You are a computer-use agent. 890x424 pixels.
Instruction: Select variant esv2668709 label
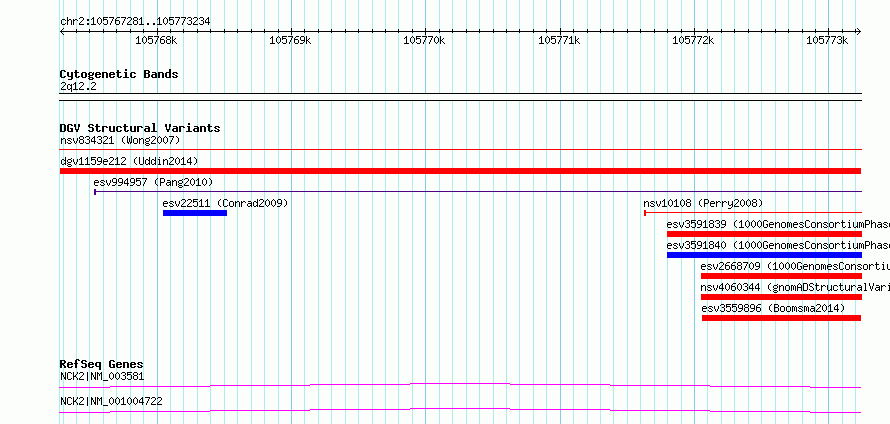(795, 266)
